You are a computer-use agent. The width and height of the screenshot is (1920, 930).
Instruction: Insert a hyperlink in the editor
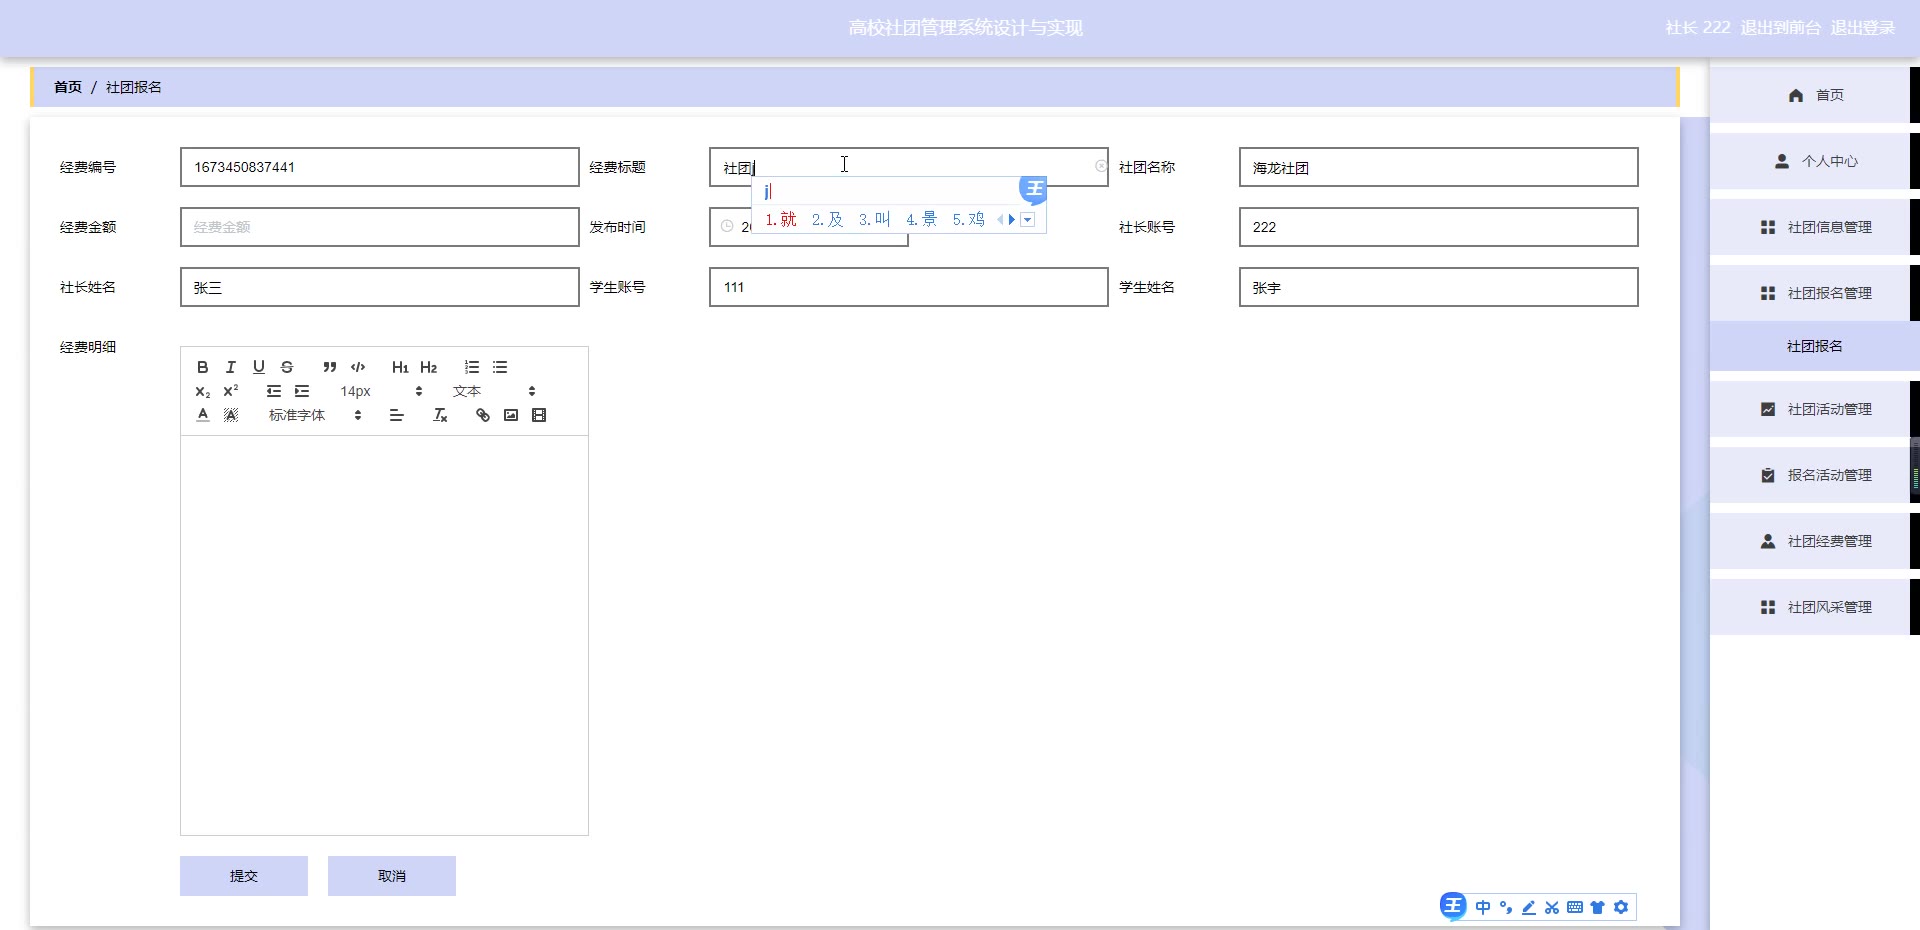(483, 415)
